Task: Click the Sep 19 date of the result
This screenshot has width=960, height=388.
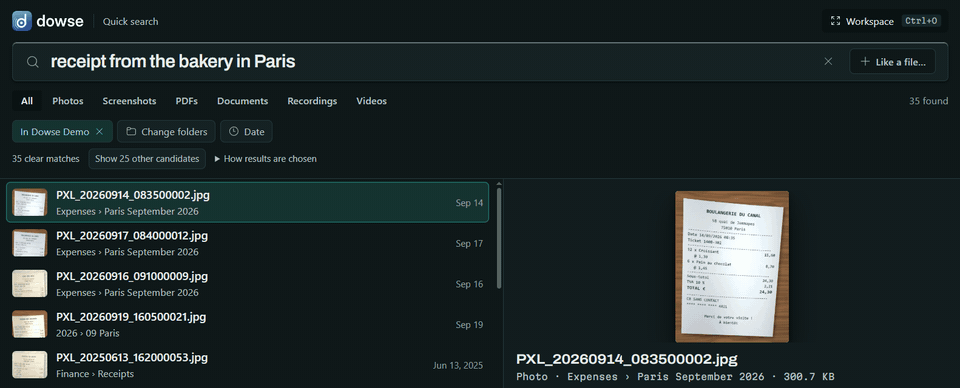Action: 470,325
